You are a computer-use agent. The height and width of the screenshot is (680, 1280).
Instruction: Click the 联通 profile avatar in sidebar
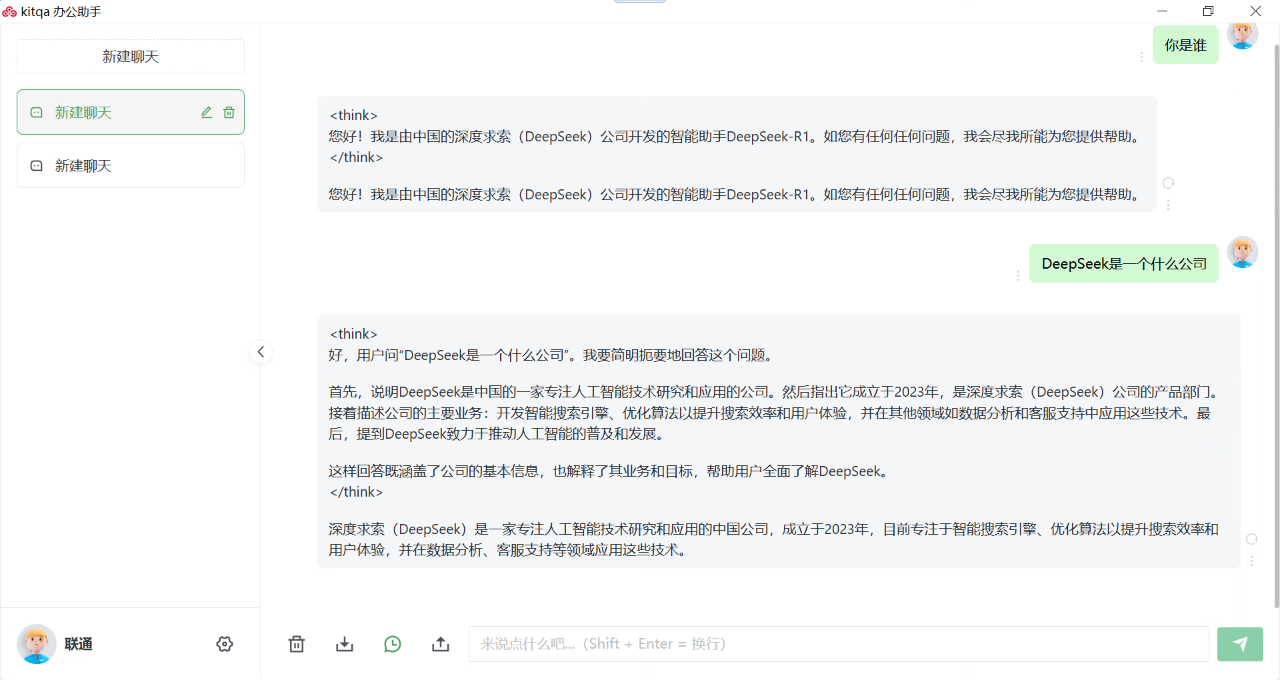[x=37, y=644]
